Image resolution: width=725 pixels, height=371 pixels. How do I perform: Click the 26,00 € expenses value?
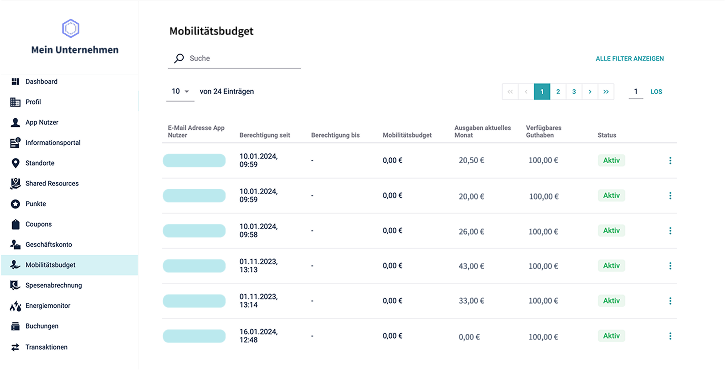(471, 231)
